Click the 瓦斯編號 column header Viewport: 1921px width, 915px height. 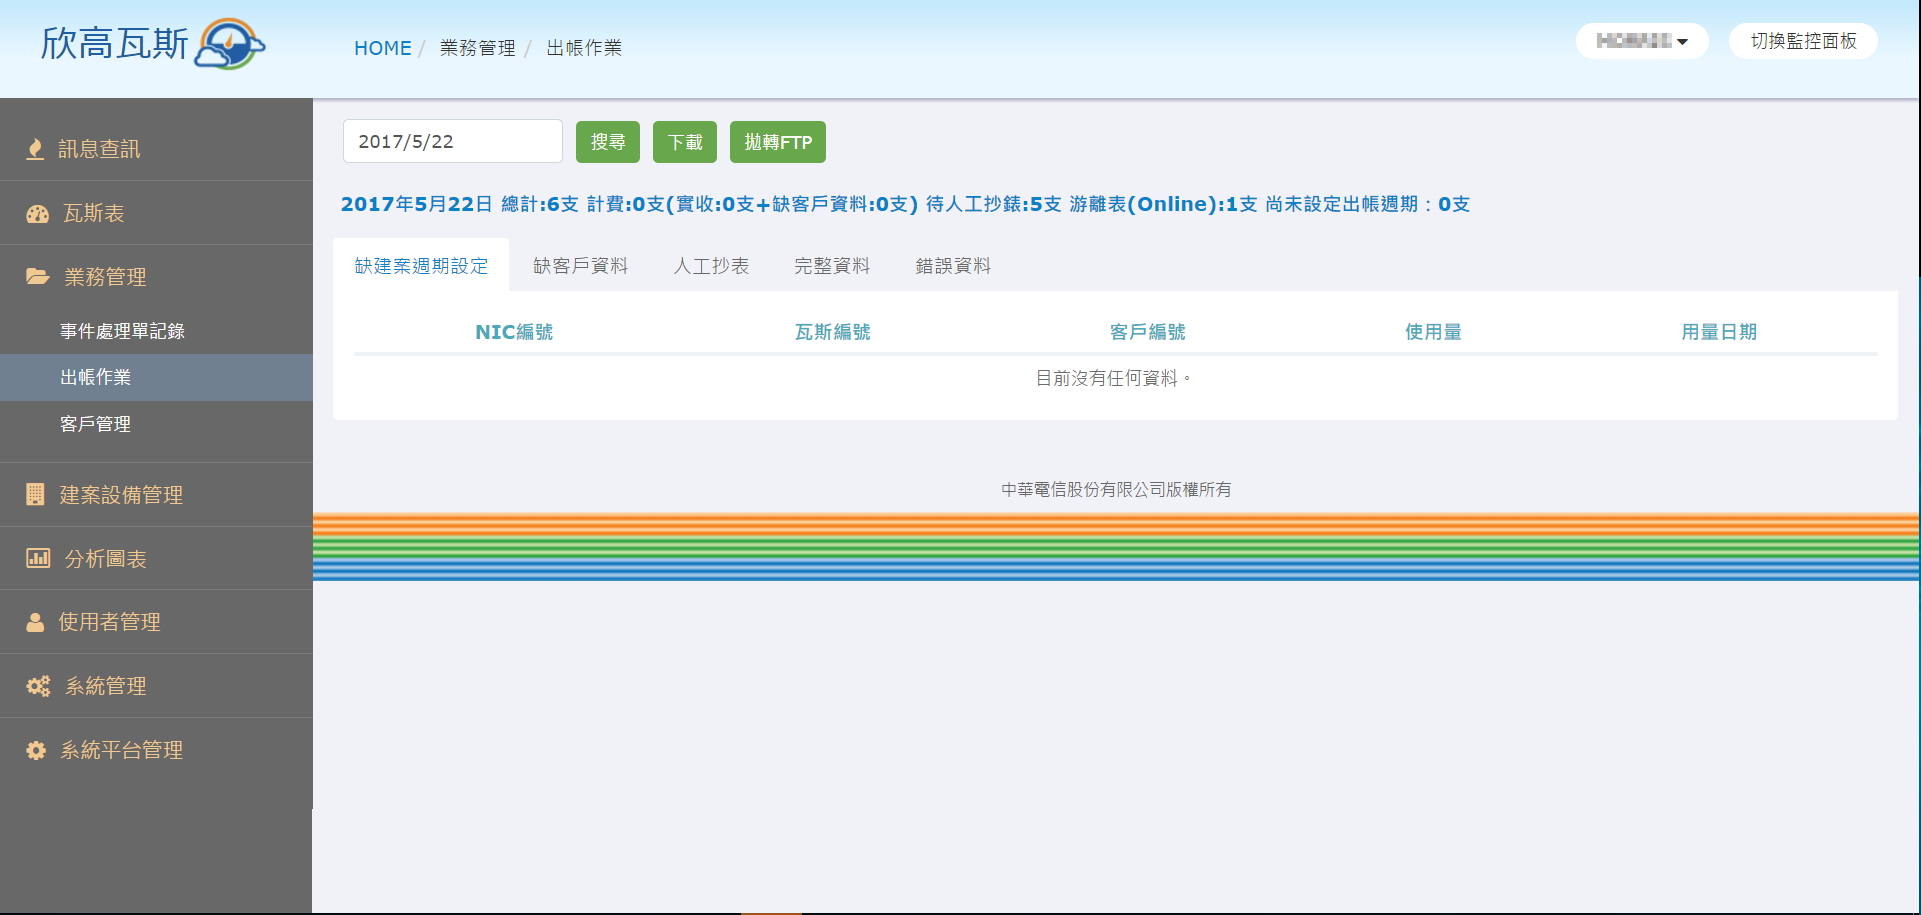click(x=832, y=332)
